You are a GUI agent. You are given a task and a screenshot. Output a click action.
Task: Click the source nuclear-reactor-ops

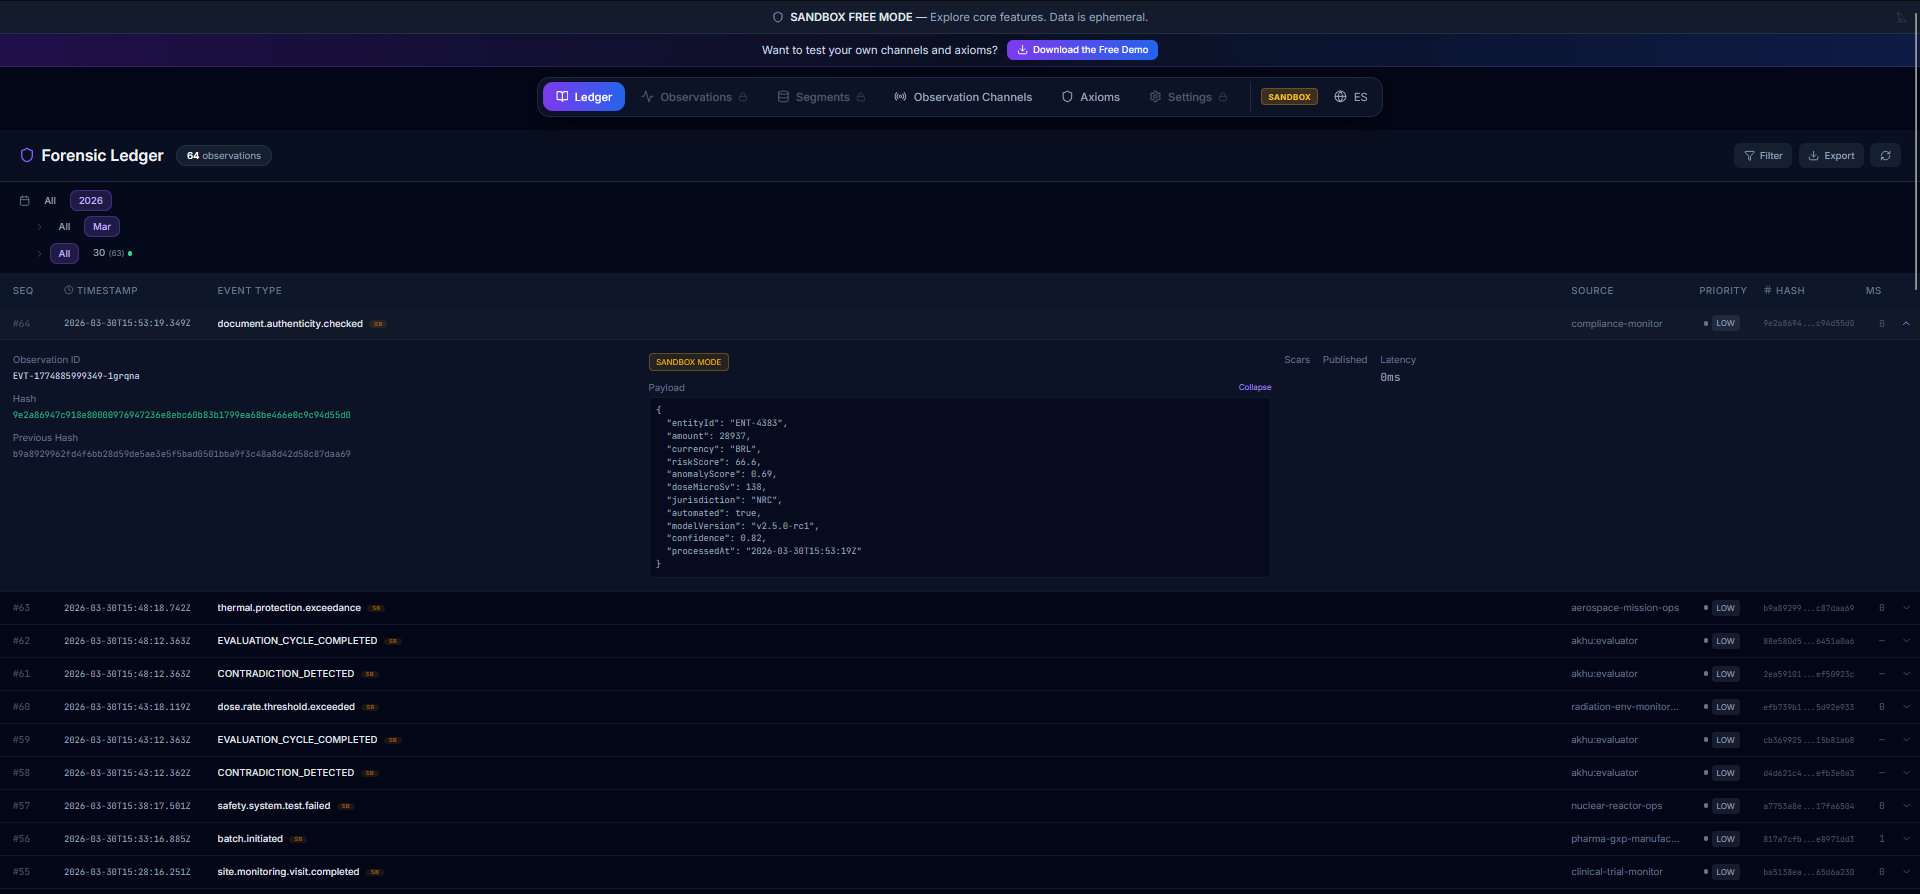(x=1616, y=806)
